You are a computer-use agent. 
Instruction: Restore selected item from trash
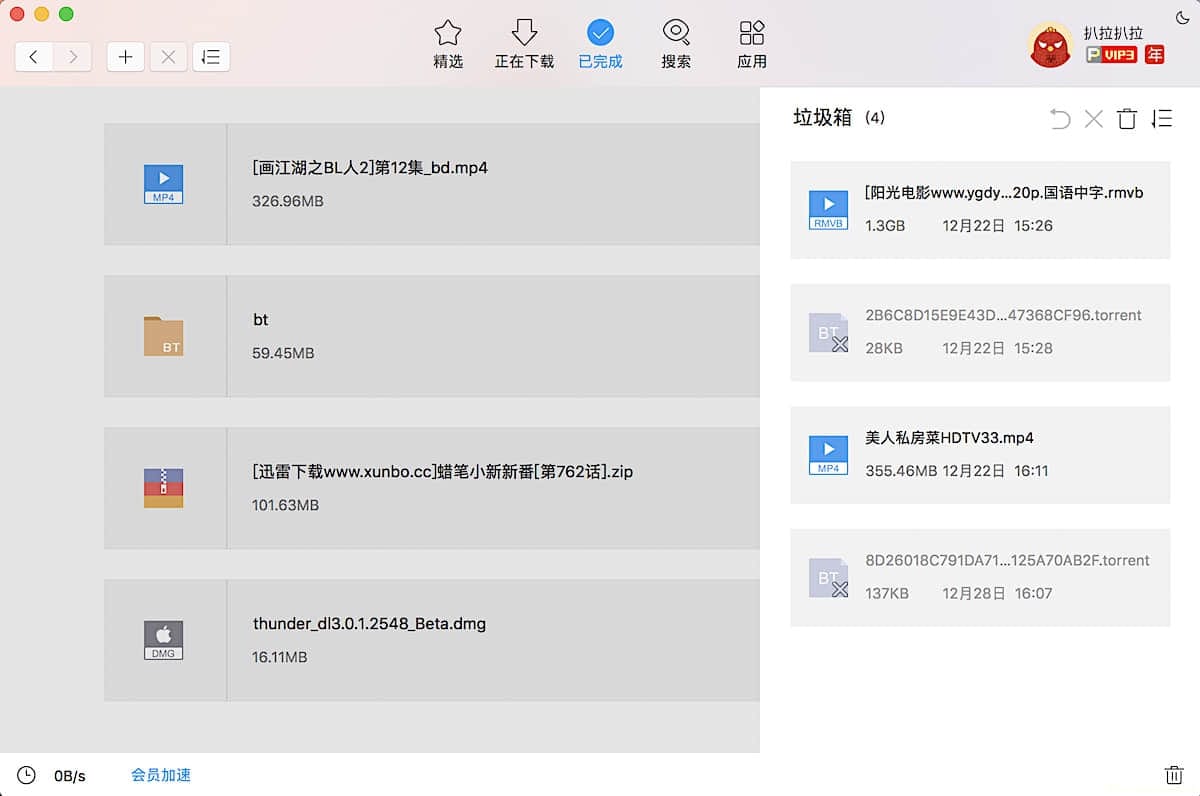(1060, 119)
